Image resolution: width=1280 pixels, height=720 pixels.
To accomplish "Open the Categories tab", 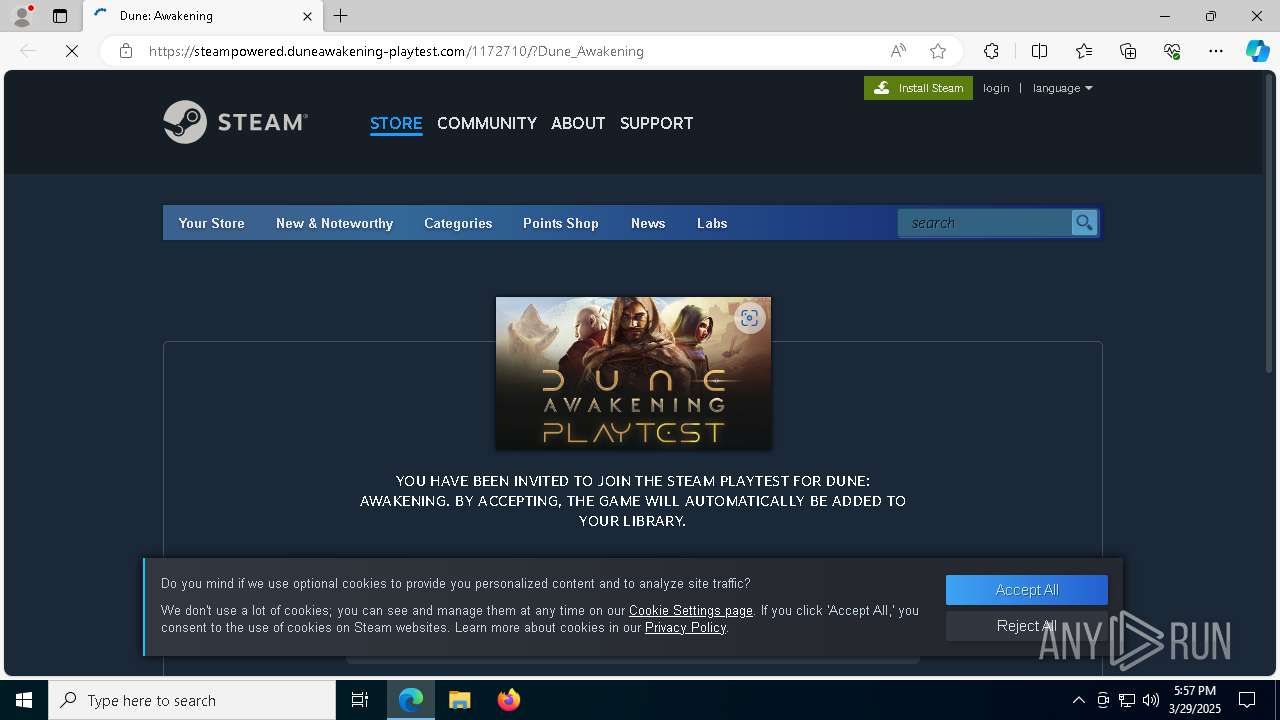I will (458, 223).
